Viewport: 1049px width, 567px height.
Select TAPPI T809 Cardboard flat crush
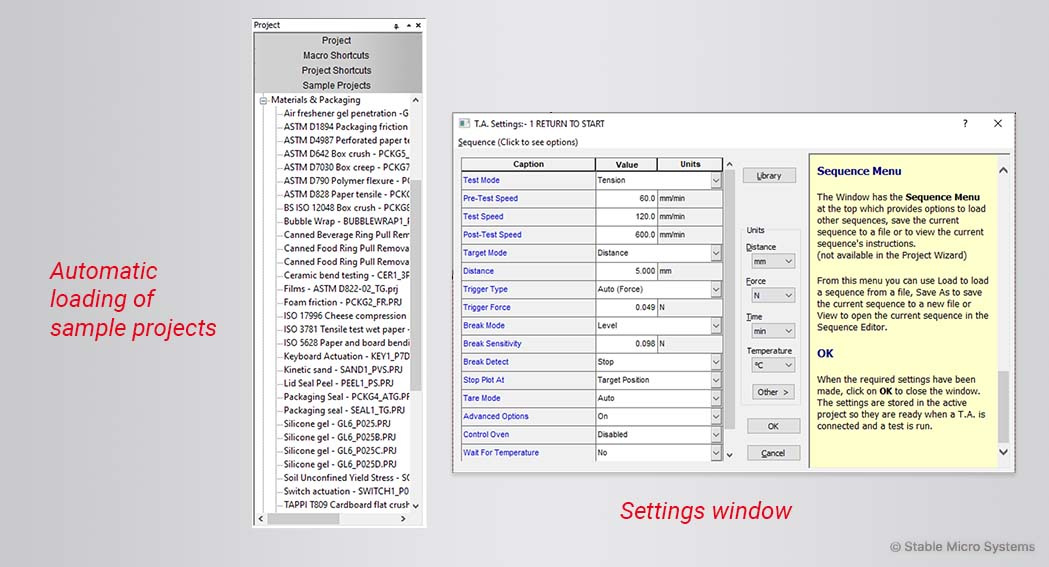pyautogui.click(x=345, y=505)
